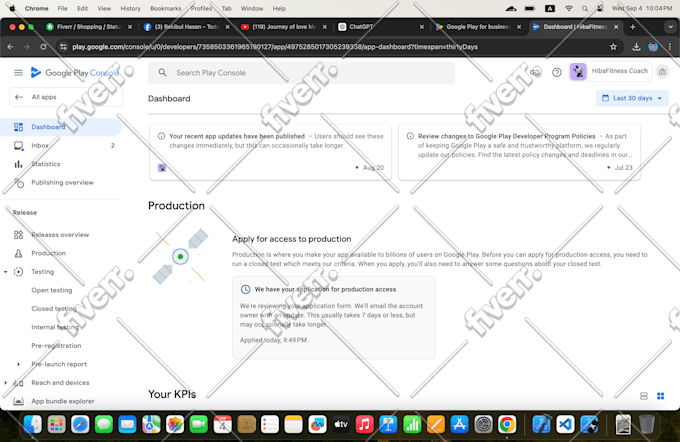Open Publishing overview
The image size is (680, 442).
click(x=61, y=183)
